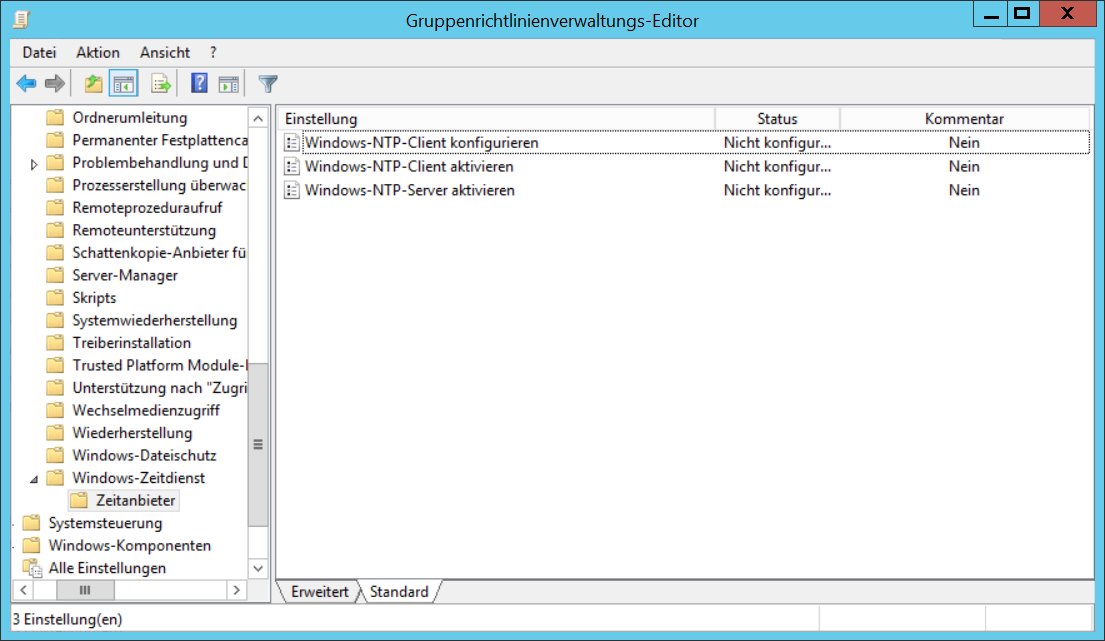Open the Ansicht menu
Image resolution: width=1105 pixels, height=641 pixels.
coord(164,52)
